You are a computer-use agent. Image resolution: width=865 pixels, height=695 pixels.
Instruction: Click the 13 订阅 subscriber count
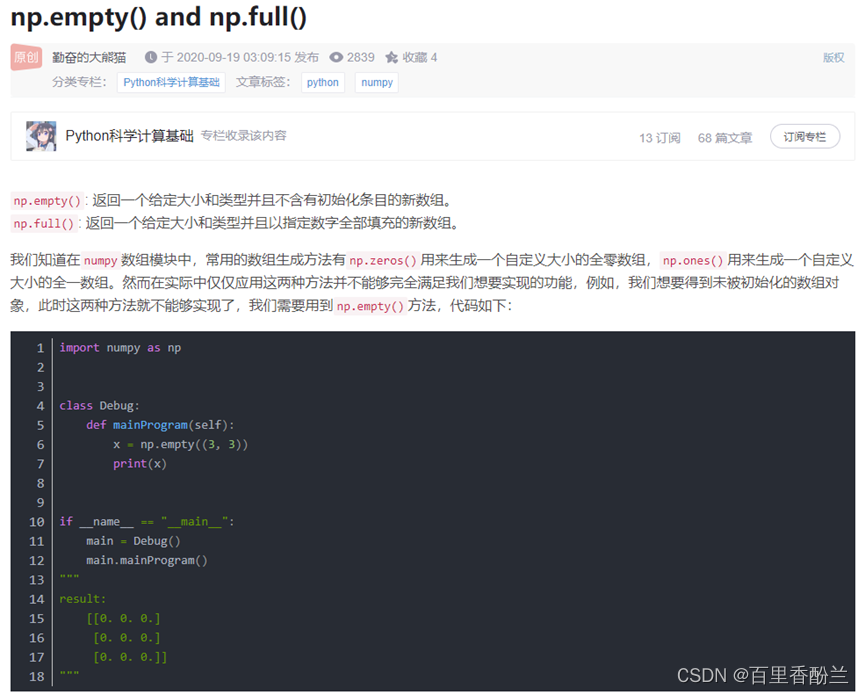660,138
